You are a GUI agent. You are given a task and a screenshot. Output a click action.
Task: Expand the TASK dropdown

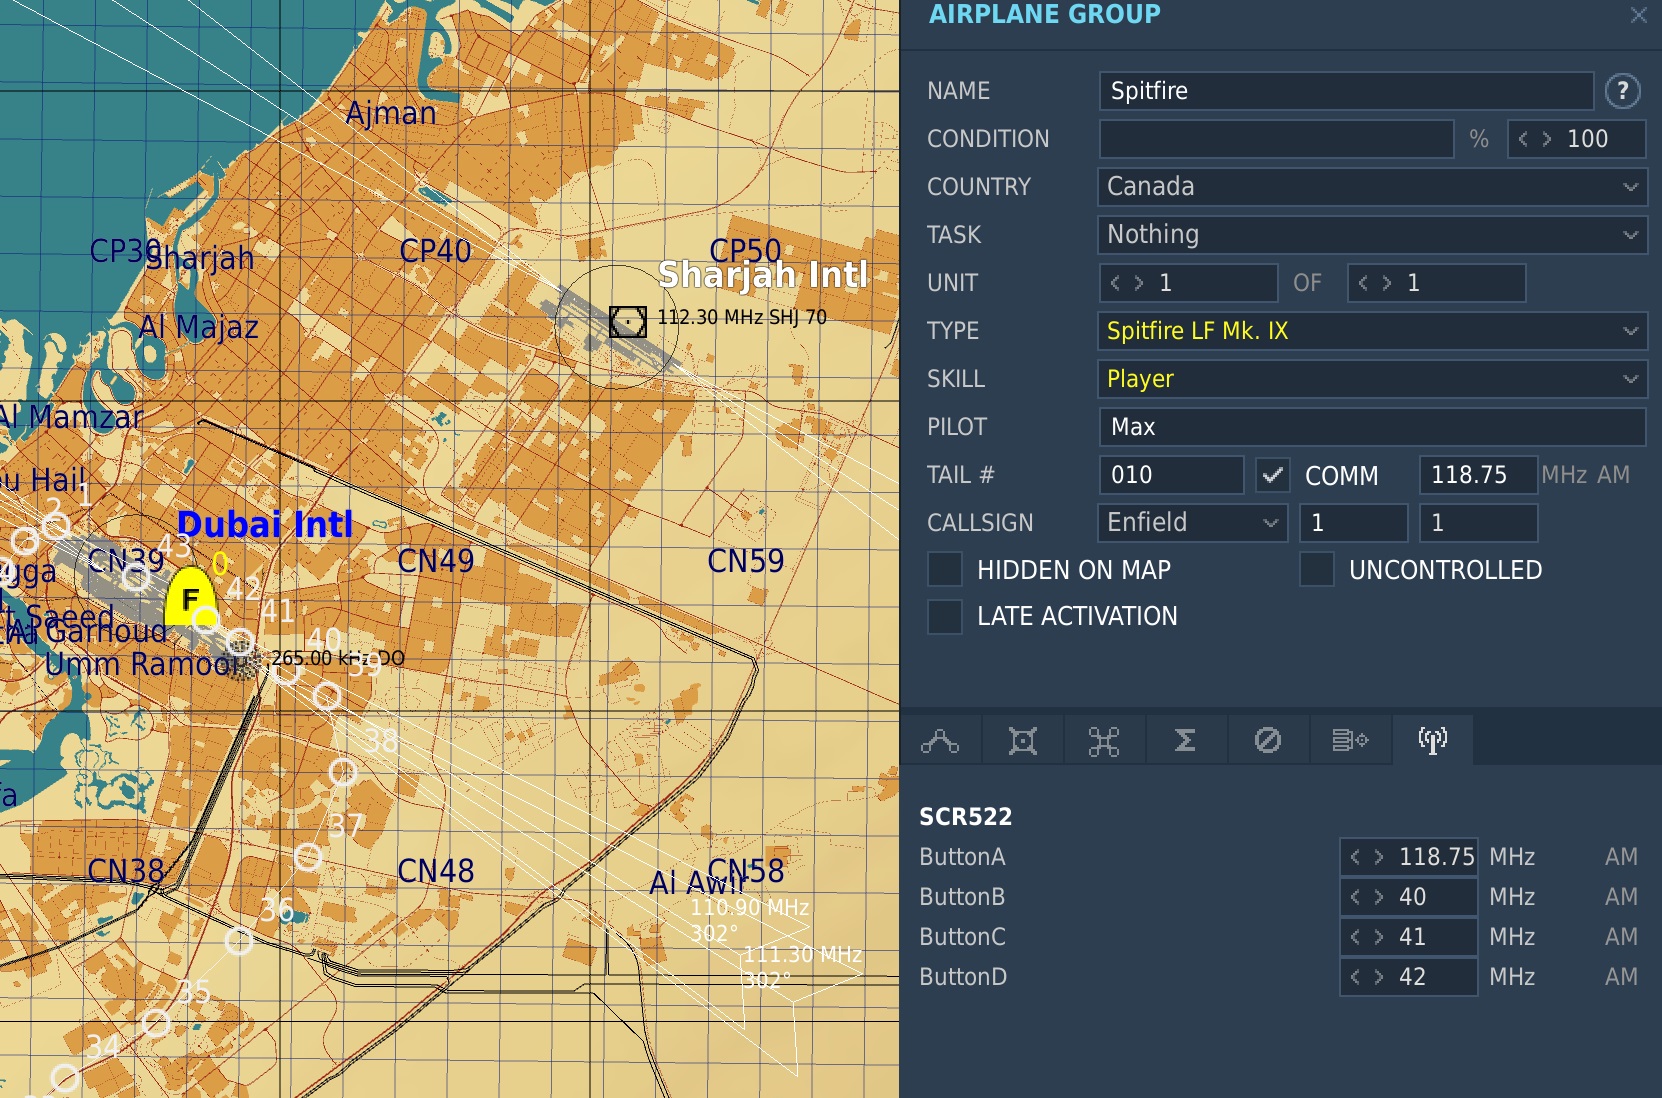pyautogui.click(x=1372, y=235)
